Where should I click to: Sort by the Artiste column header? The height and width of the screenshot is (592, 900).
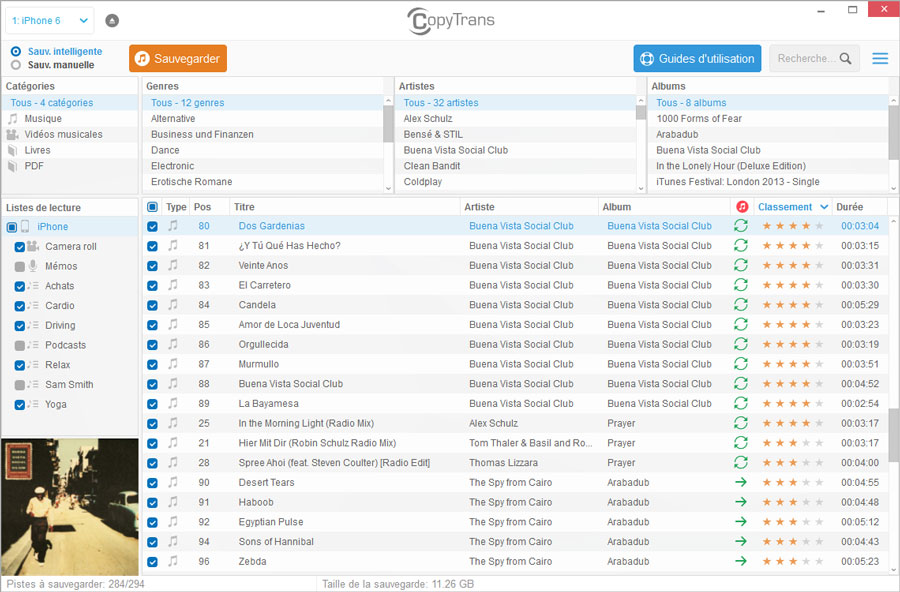click(529, 207)
